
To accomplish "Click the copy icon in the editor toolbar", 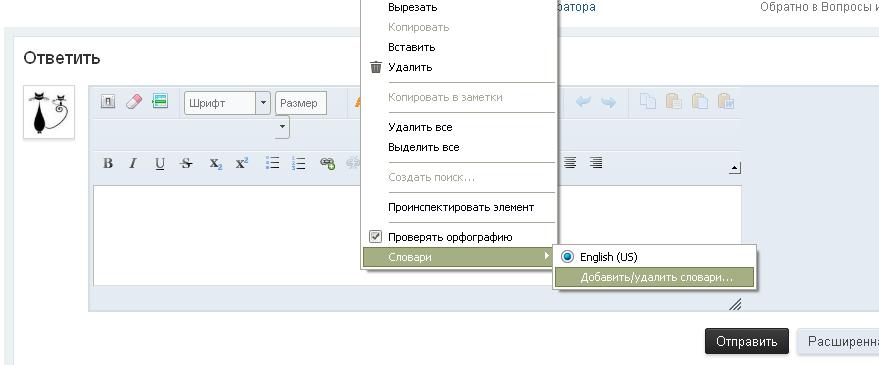I will (648, 101).
